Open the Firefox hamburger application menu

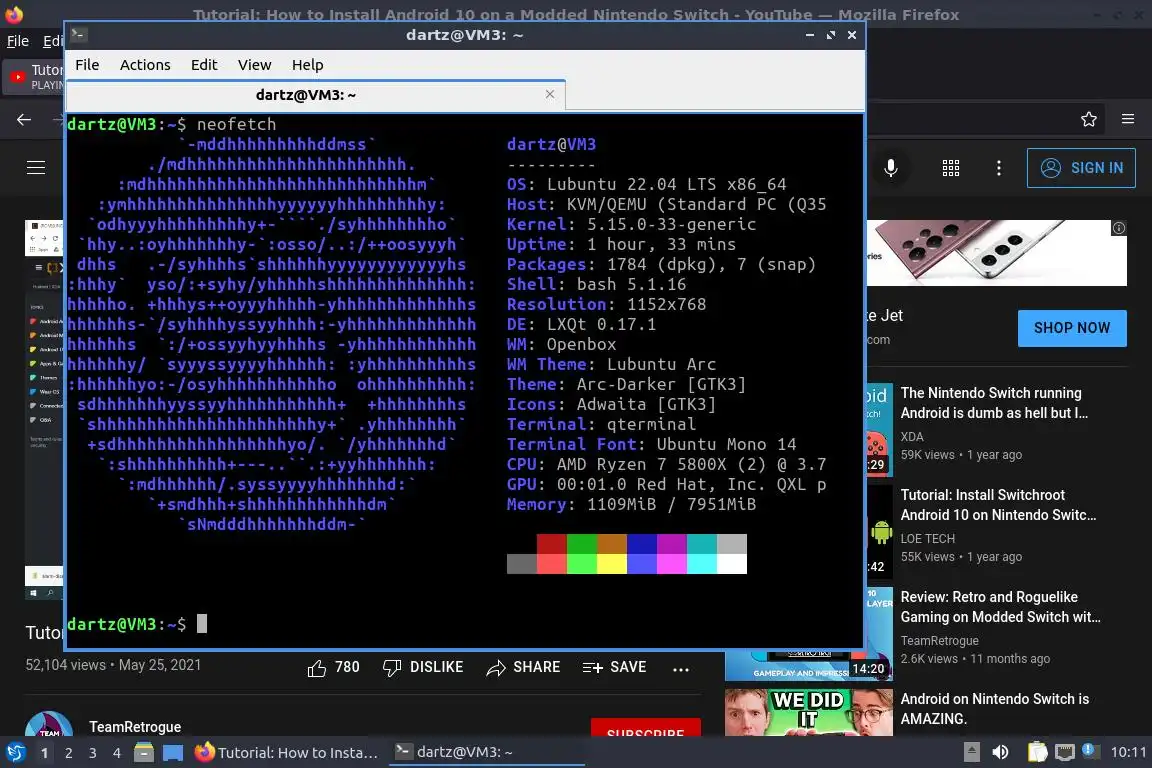(1128, 119)
